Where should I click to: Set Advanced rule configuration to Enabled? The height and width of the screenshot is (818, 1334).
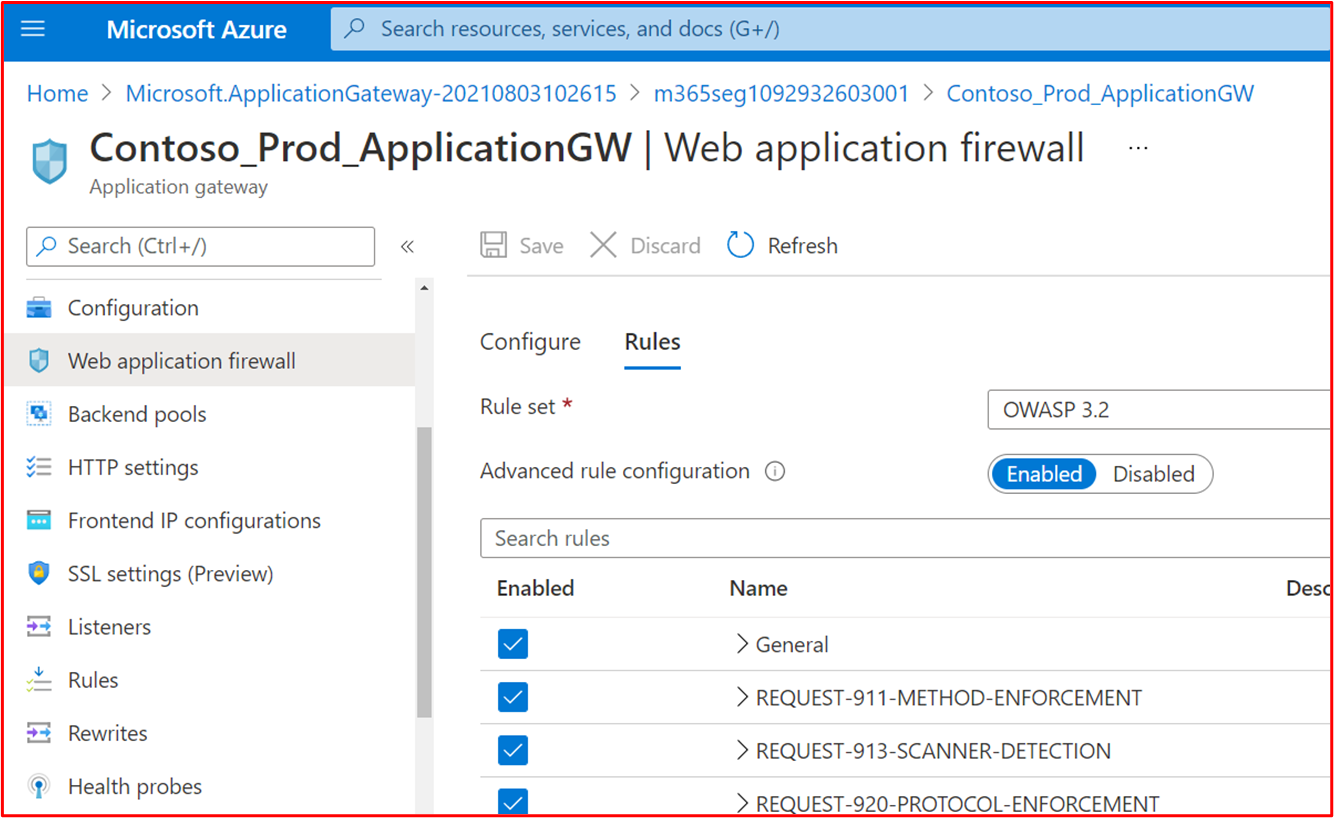1044,474
